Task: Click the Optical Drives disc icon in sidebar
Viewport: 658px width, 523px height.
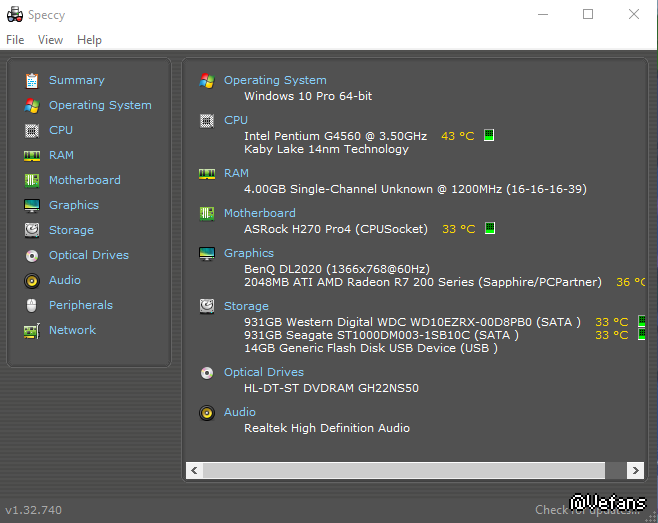Action: coord(31,255)
